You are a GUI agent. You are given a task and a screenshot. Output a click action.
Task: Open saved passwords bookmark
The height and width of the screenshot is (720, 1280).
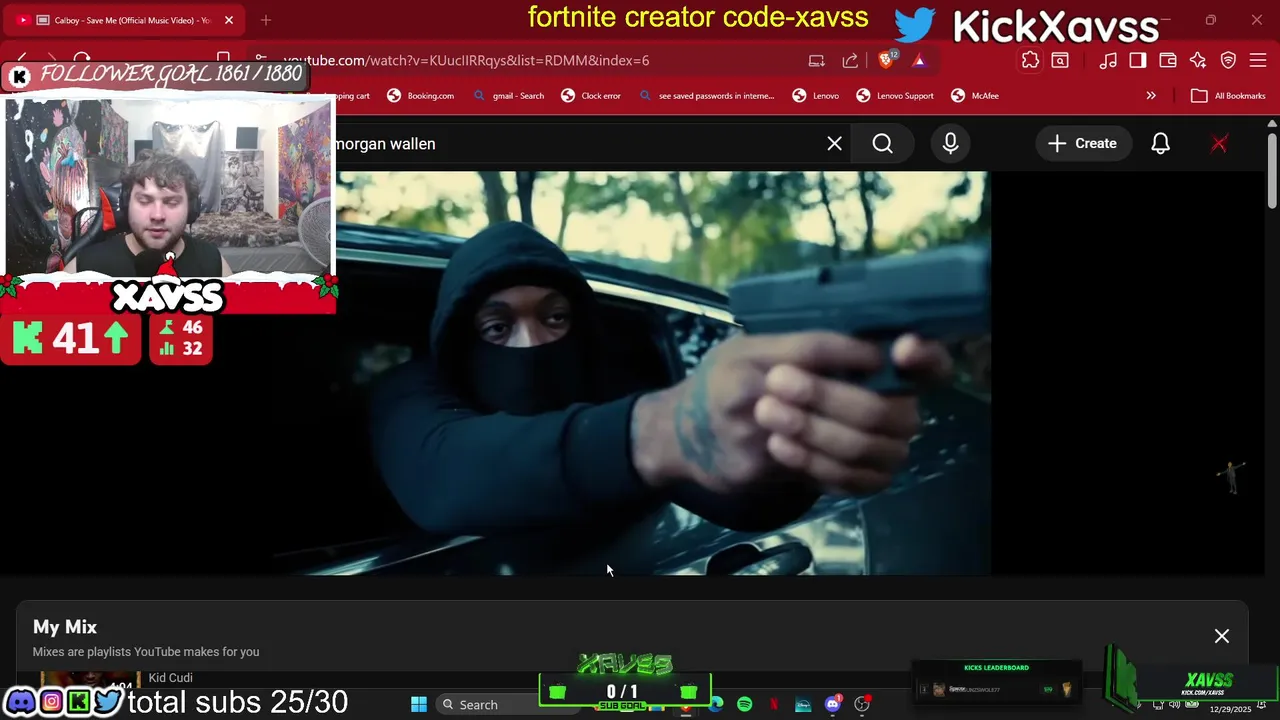tap(707, 96)
